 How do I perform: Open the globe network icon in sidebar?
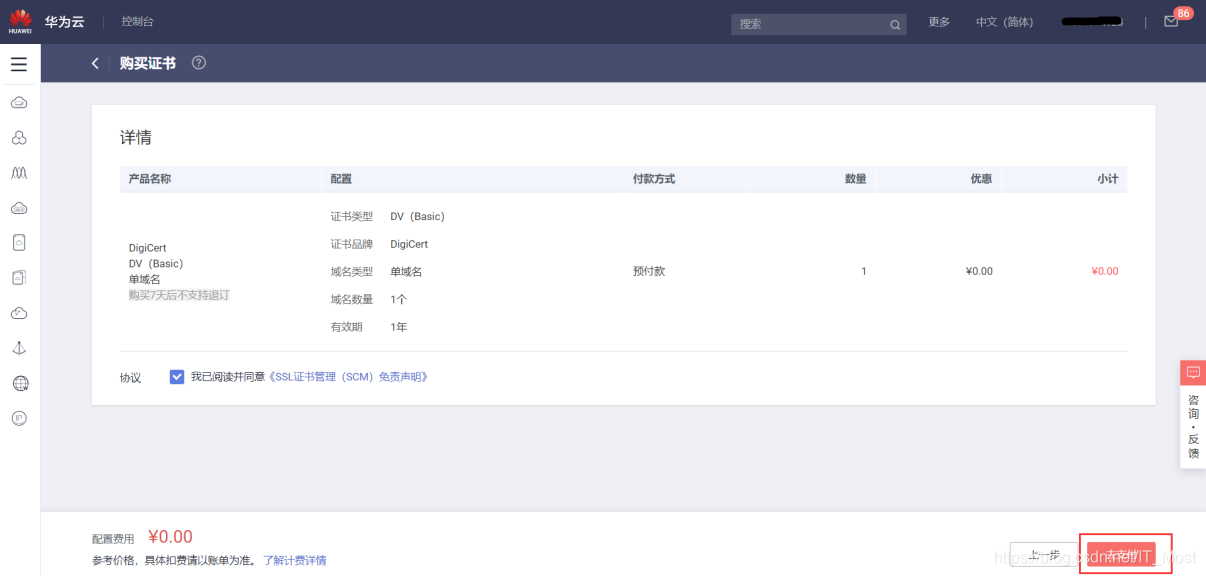pos(20,383)
